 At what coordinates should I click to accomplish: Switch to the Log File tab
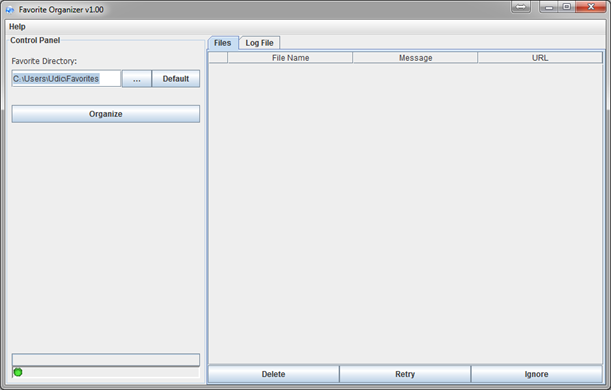click(260, 43)
